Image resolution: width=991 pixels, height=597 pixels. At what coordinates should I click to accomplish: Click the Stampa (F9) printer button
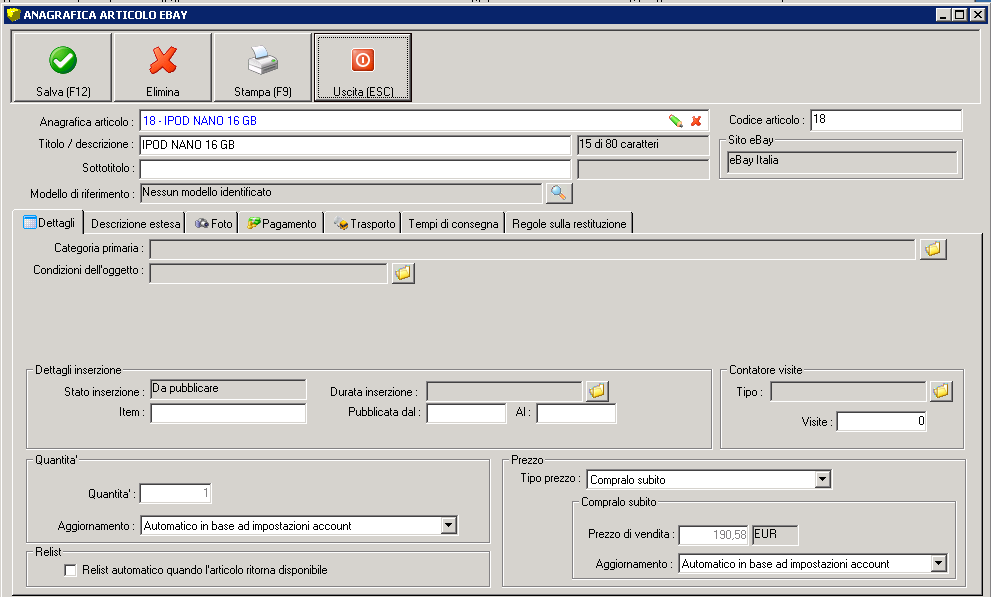262,67
